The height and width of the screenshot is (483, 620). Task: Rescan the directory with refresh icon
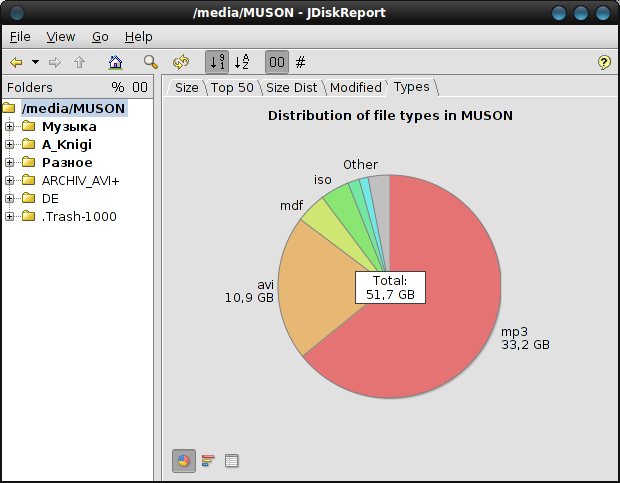(181, 62)
